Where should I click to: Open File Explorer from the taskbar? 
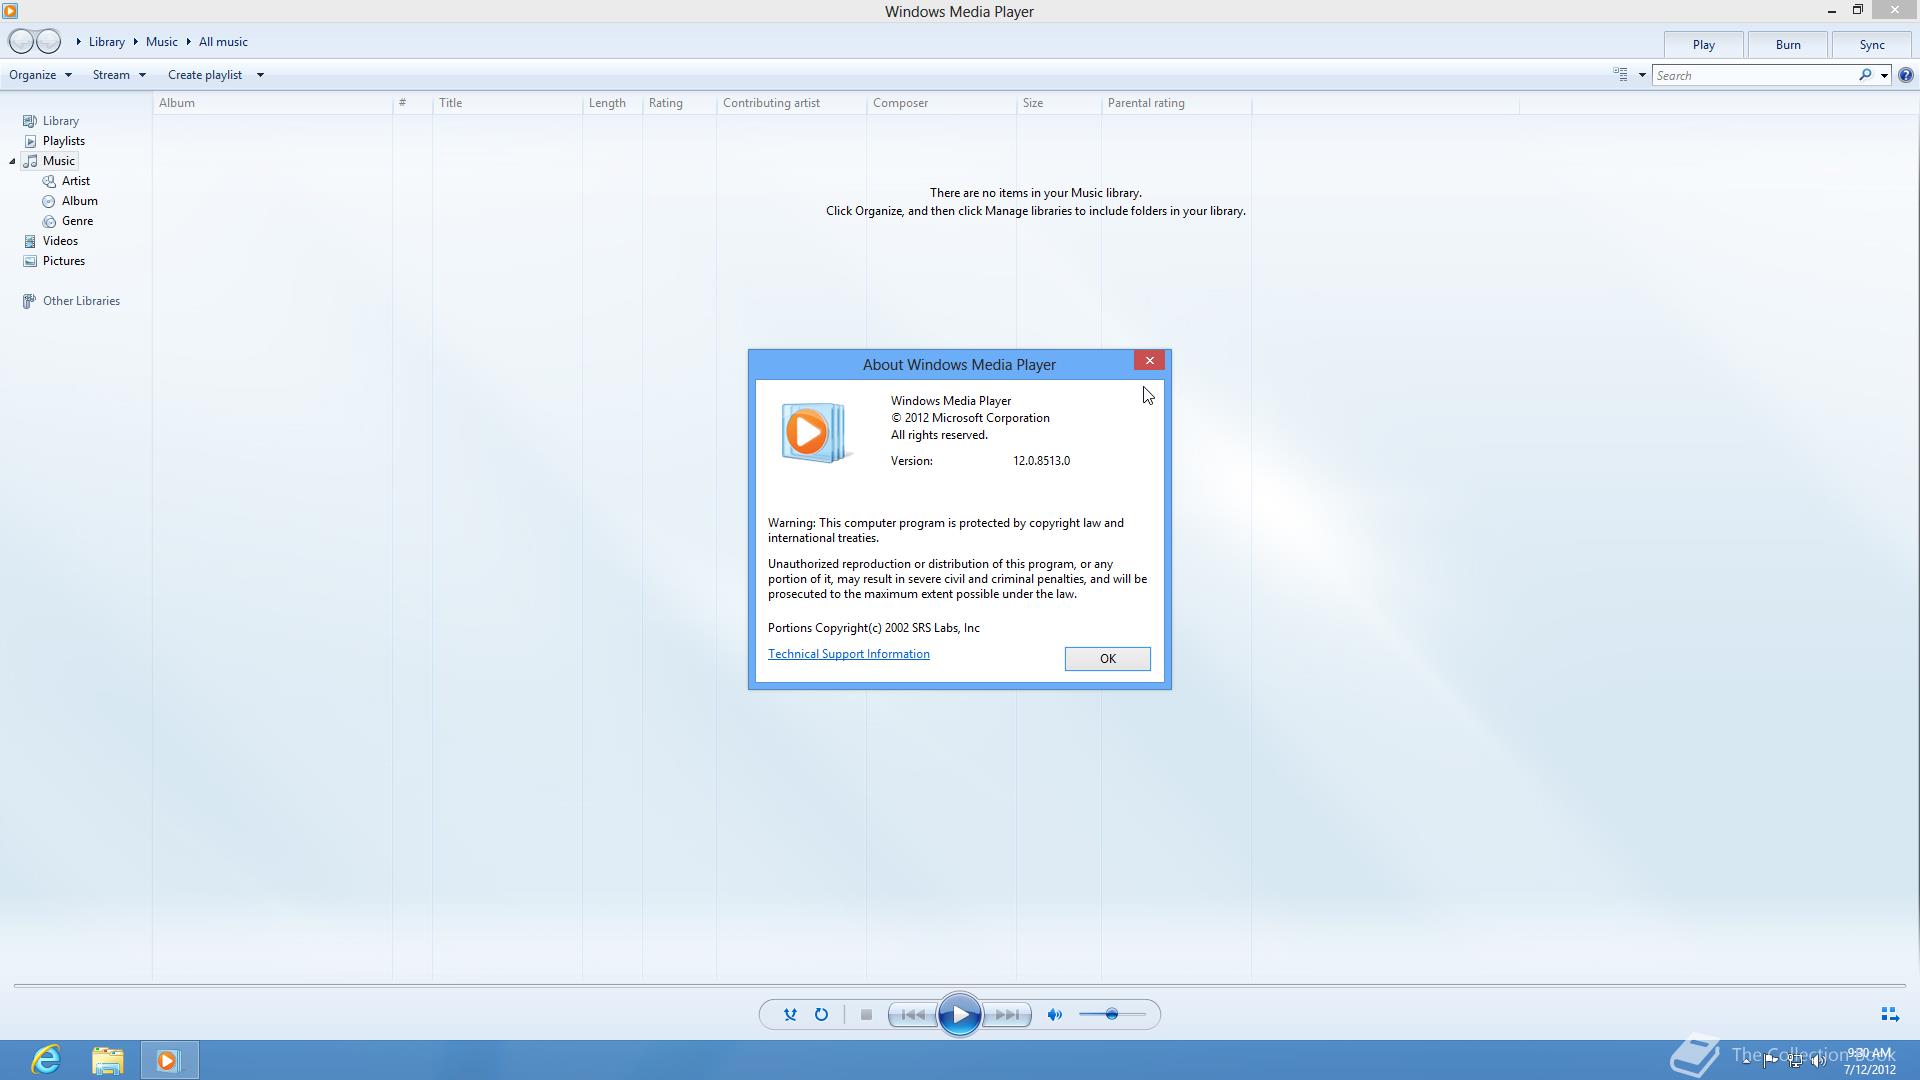[108, 1060]
